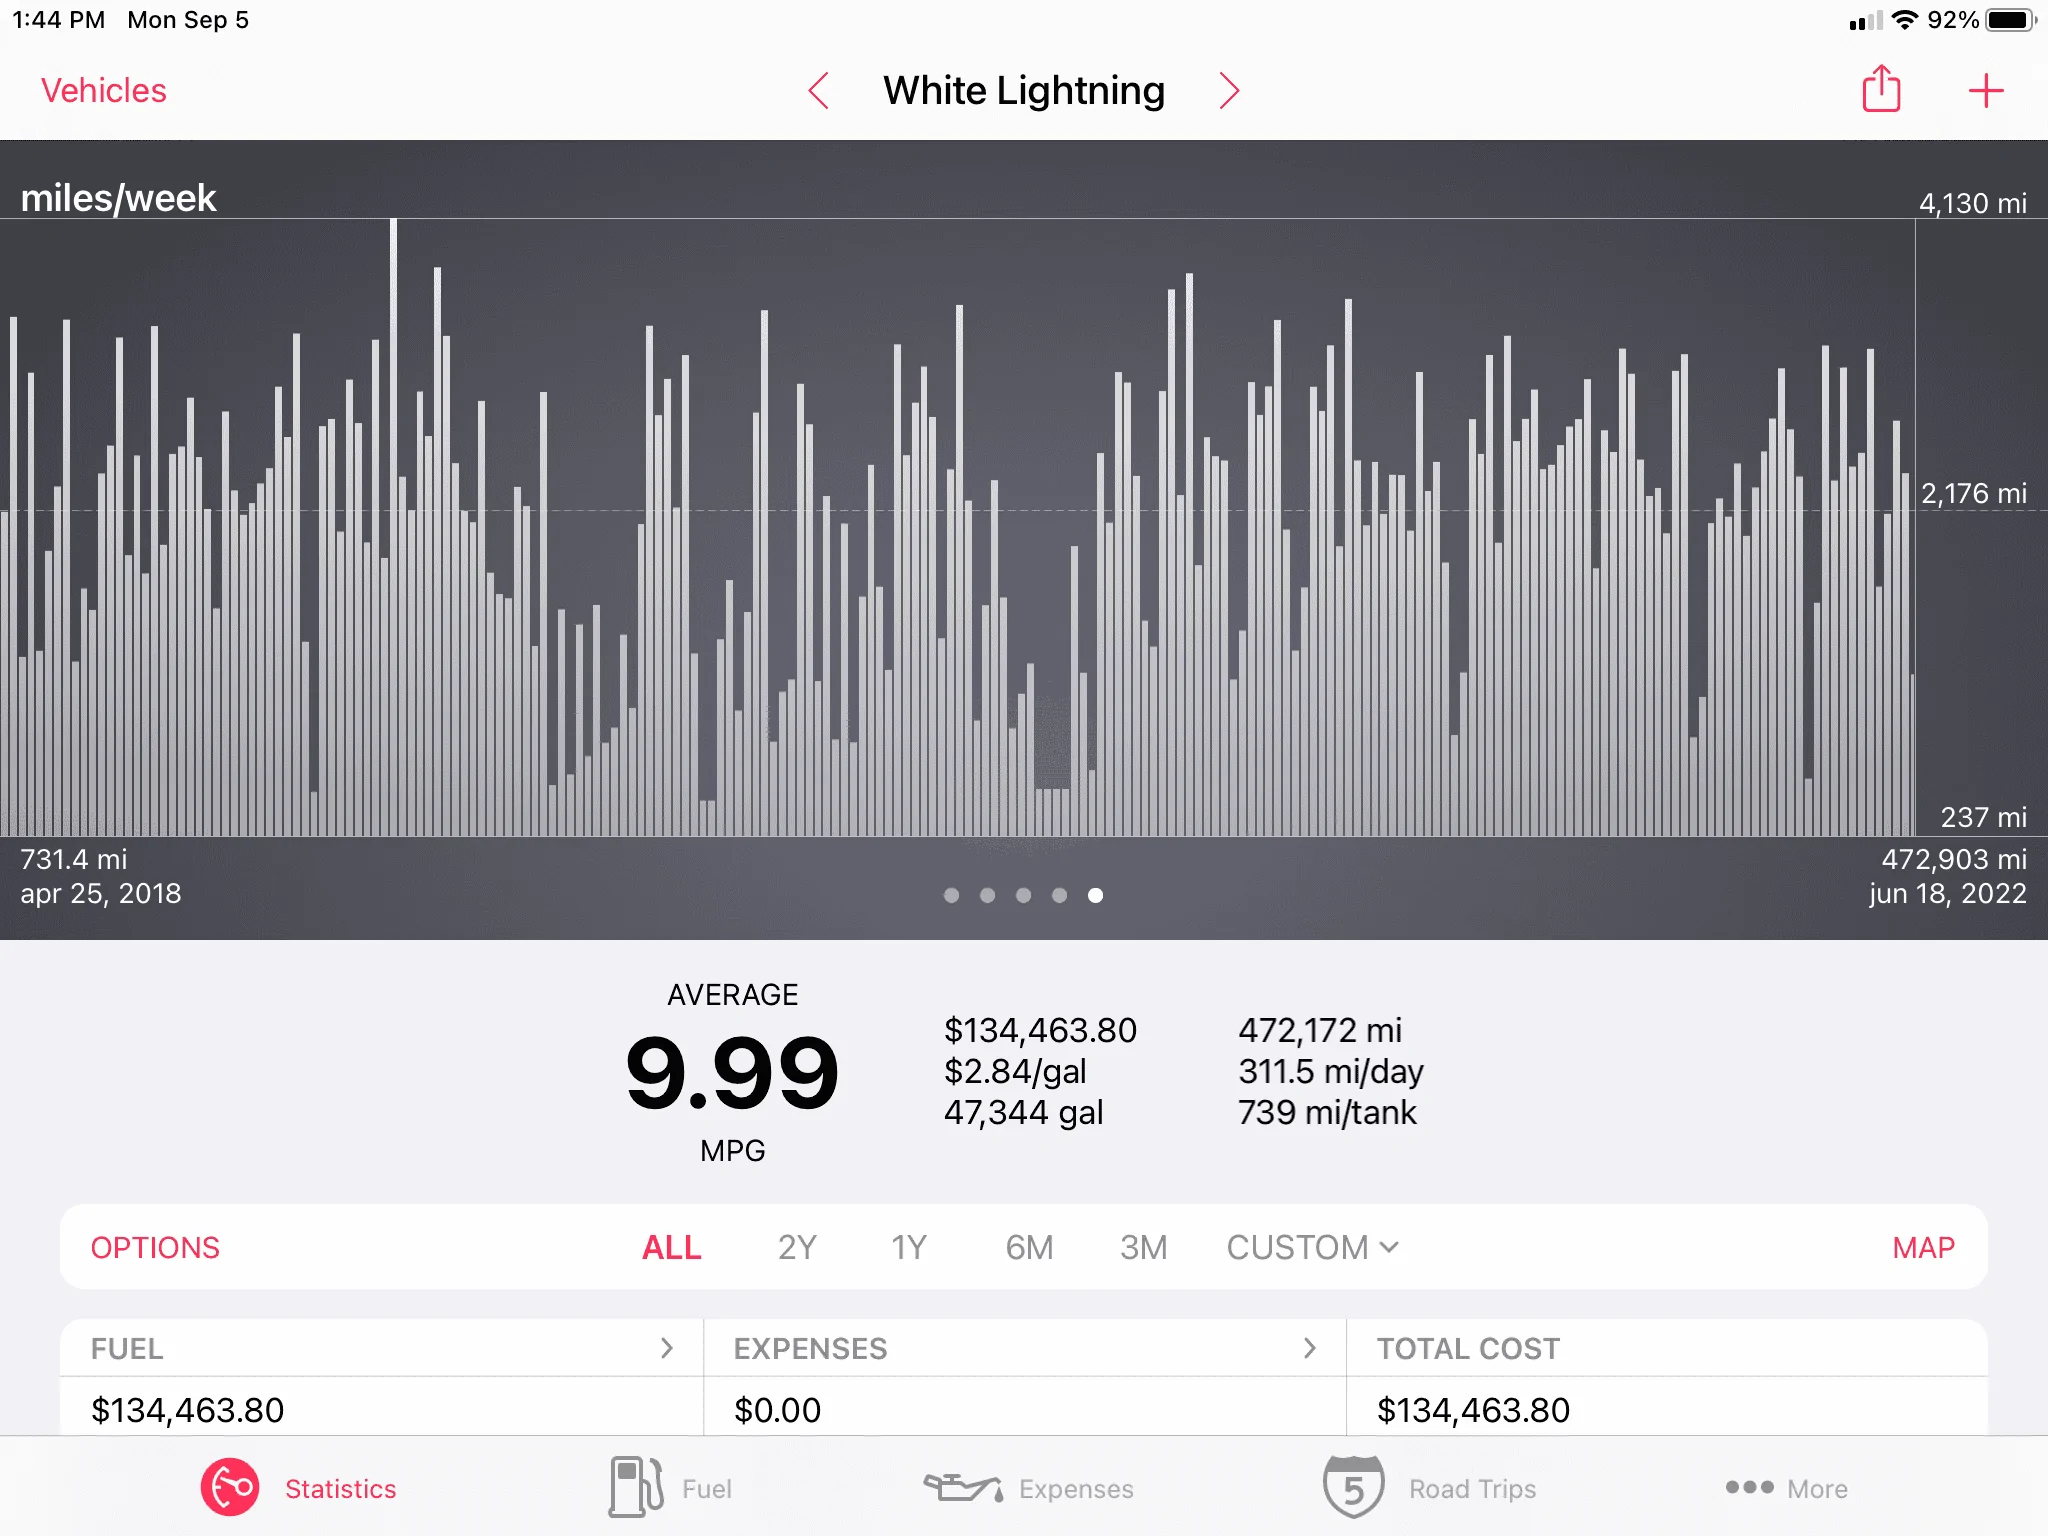The width and height of the screenshot is (2048, 1536).
Task: Open the Road Trips shield tab
Action: 1429,1488
